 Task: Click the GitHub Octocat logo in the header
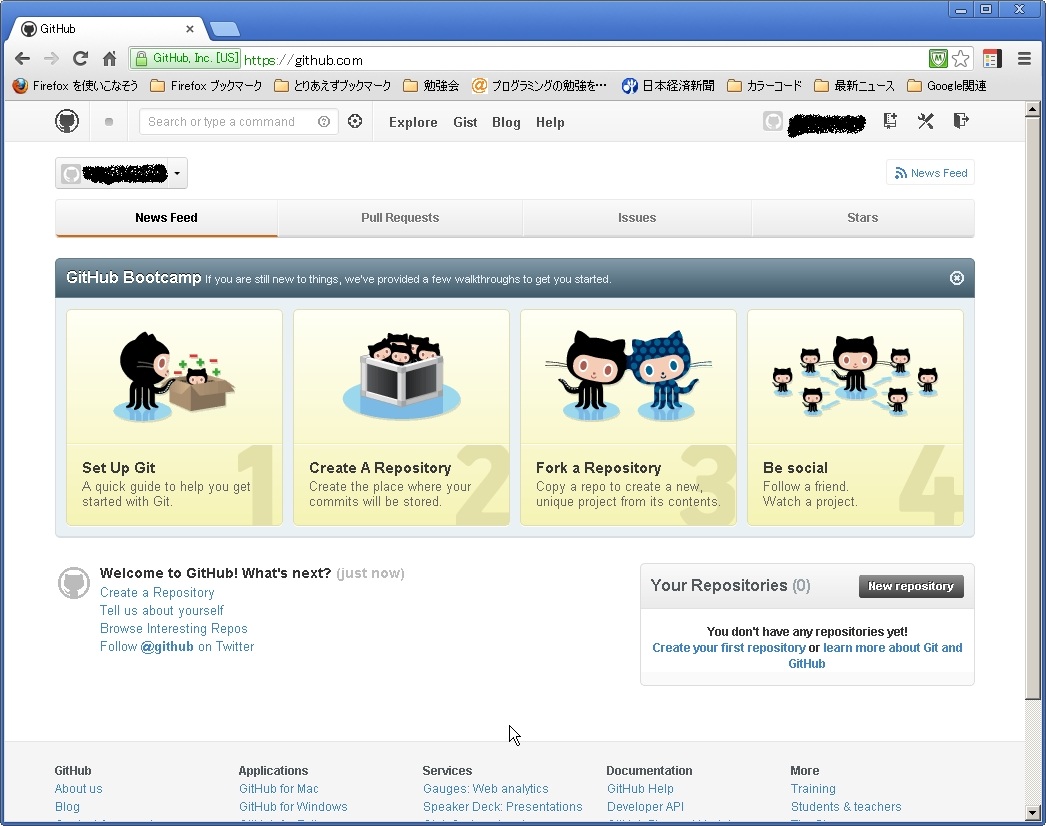(x=67, y=121)
